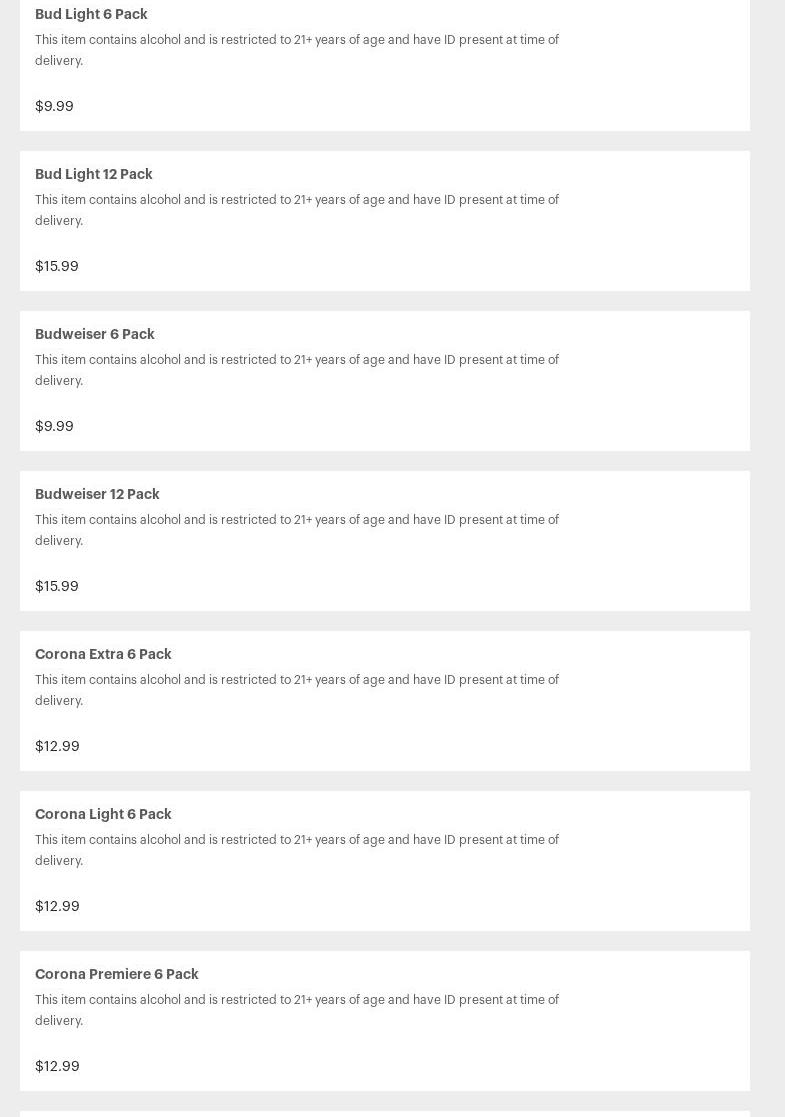
Task: Click the $12.99 price for Corona Light
Action: click(x=57, y=906)
